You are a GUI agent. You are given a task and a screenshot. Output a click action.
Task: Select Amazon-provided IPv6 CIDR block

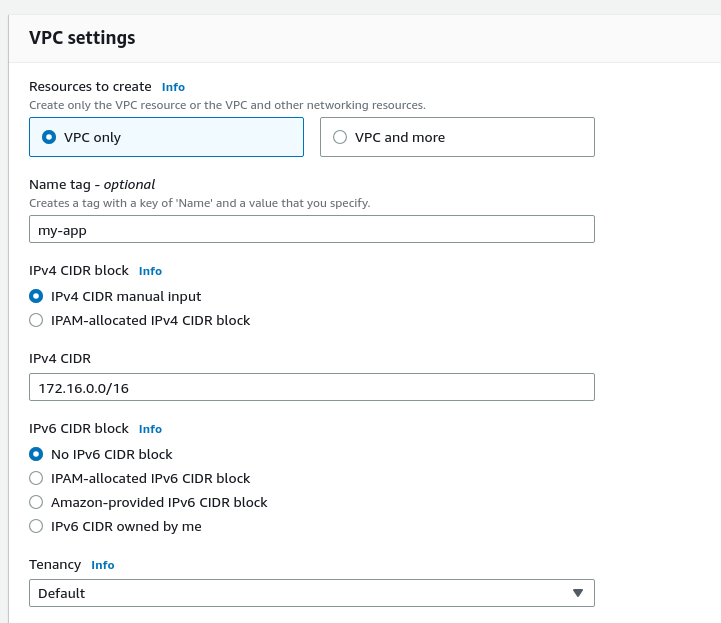(37, 502)
